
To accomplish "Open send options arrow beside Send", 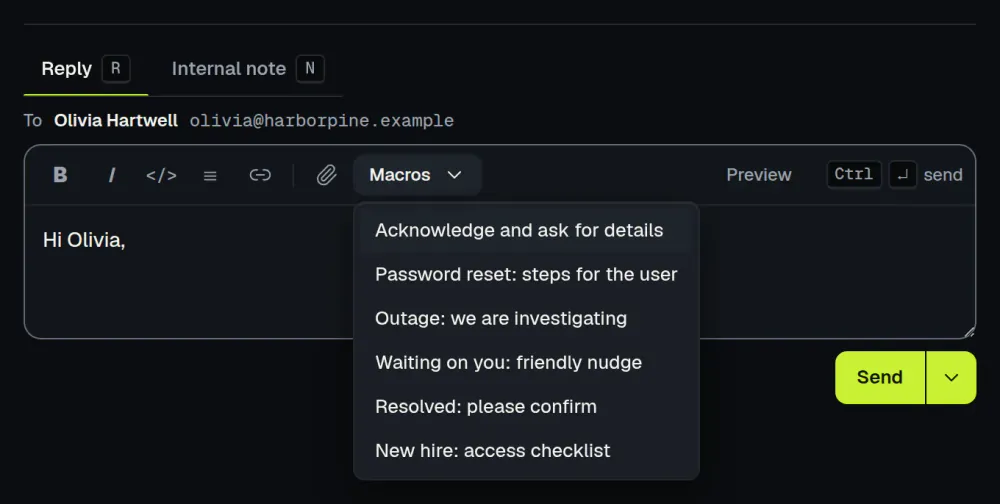I will pyautogui.click(x=951, y=377).
